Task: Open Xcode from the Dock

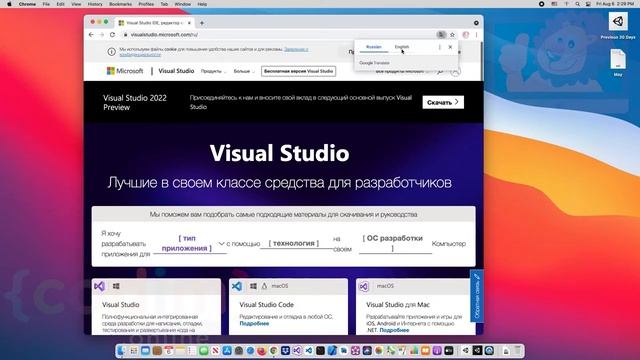Action: click(332, 351)
